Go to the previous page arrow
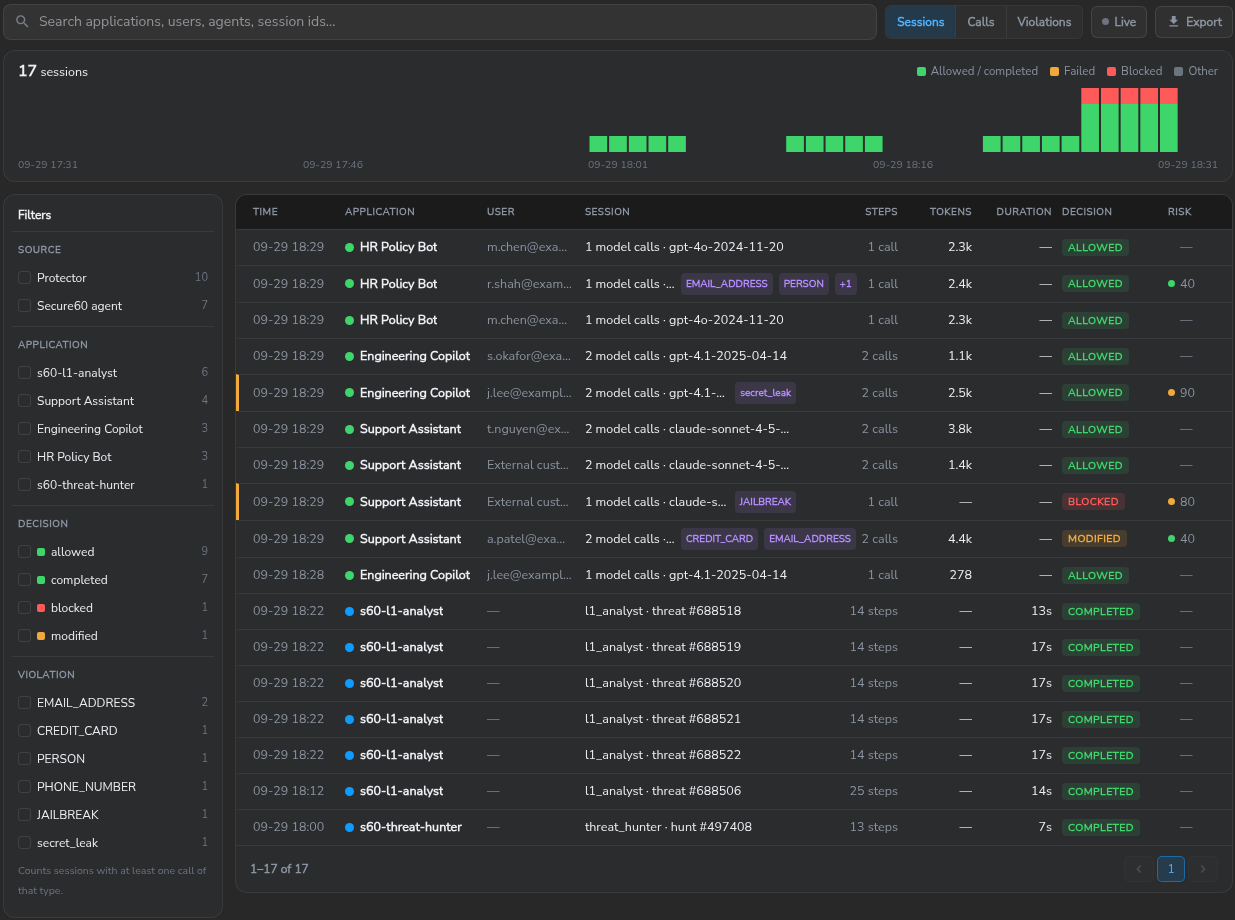1235x920 pixels. click(x=1138, y=869)
